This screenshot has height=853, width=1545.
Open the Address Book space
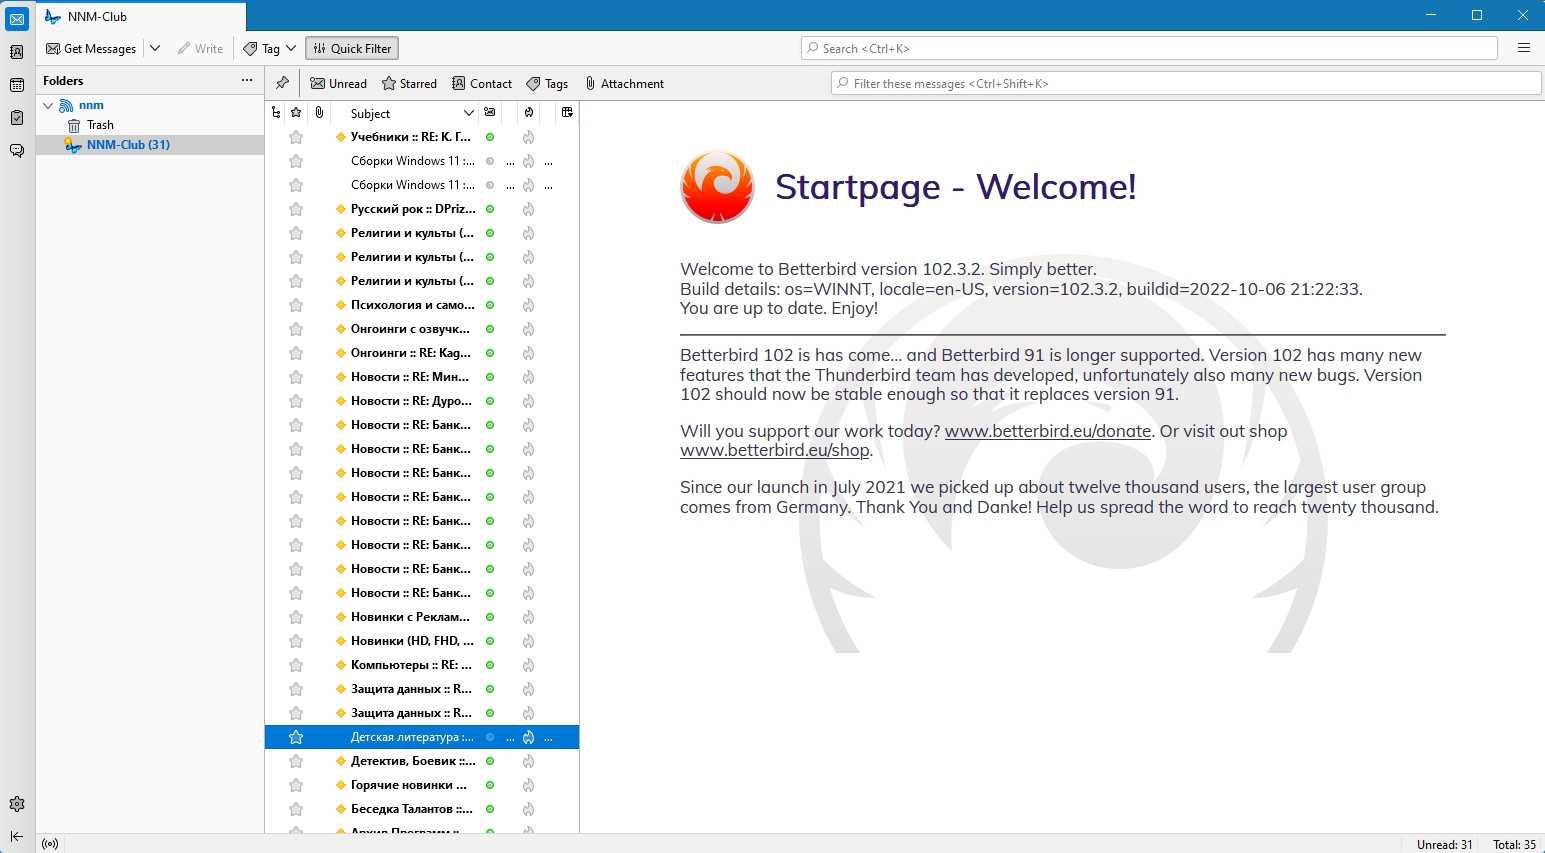pos(17,52)
